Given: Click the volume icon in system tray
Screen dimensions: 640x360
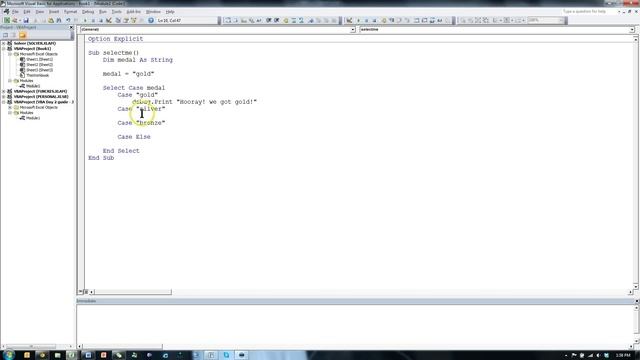Looking at the screenshot, I should coord(598,355).
